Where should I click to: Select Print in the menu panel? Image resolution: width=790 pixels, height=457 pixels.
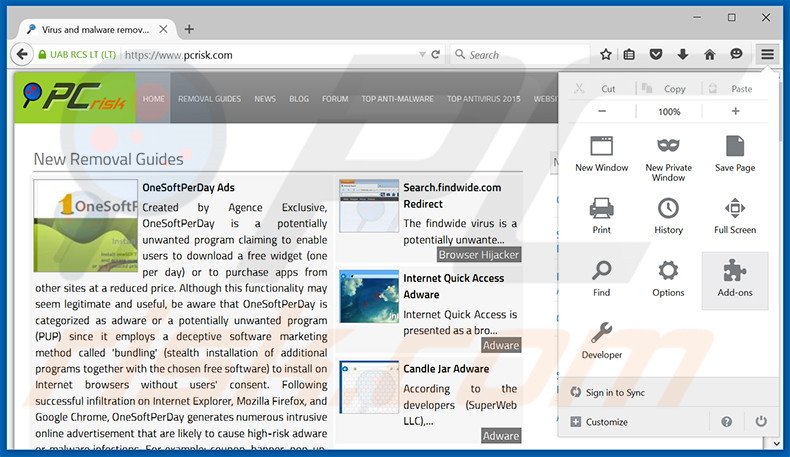click(602, 216)
